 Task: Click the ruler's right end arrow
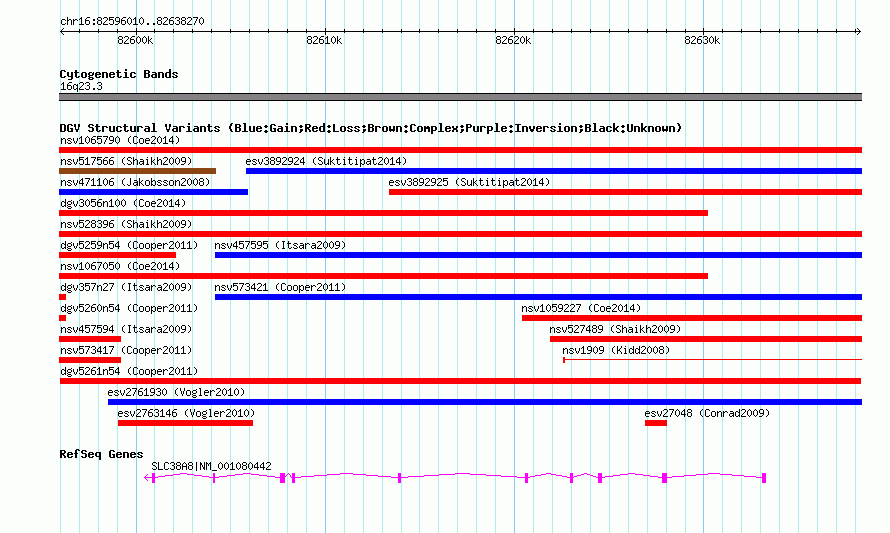pyautogui.click(x=859, y=31)
